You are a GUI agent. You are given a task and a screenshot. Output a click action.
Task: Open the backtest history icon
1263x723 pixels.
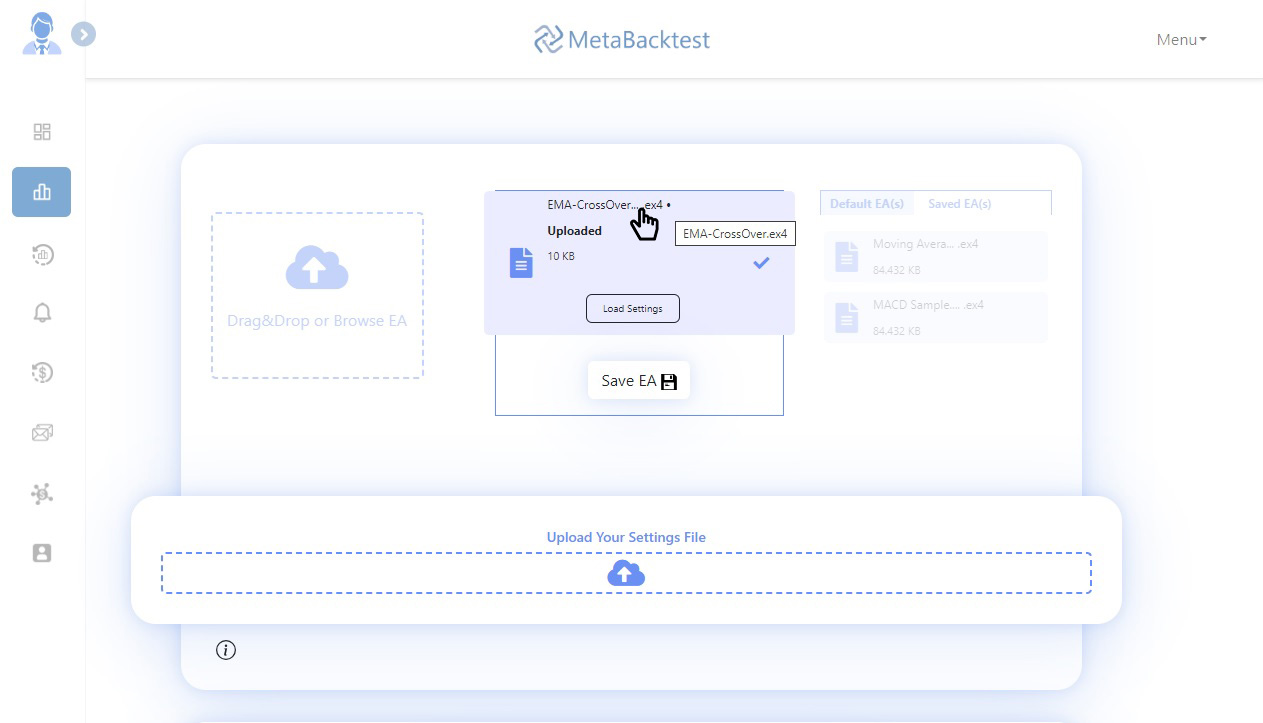(42, 254)
